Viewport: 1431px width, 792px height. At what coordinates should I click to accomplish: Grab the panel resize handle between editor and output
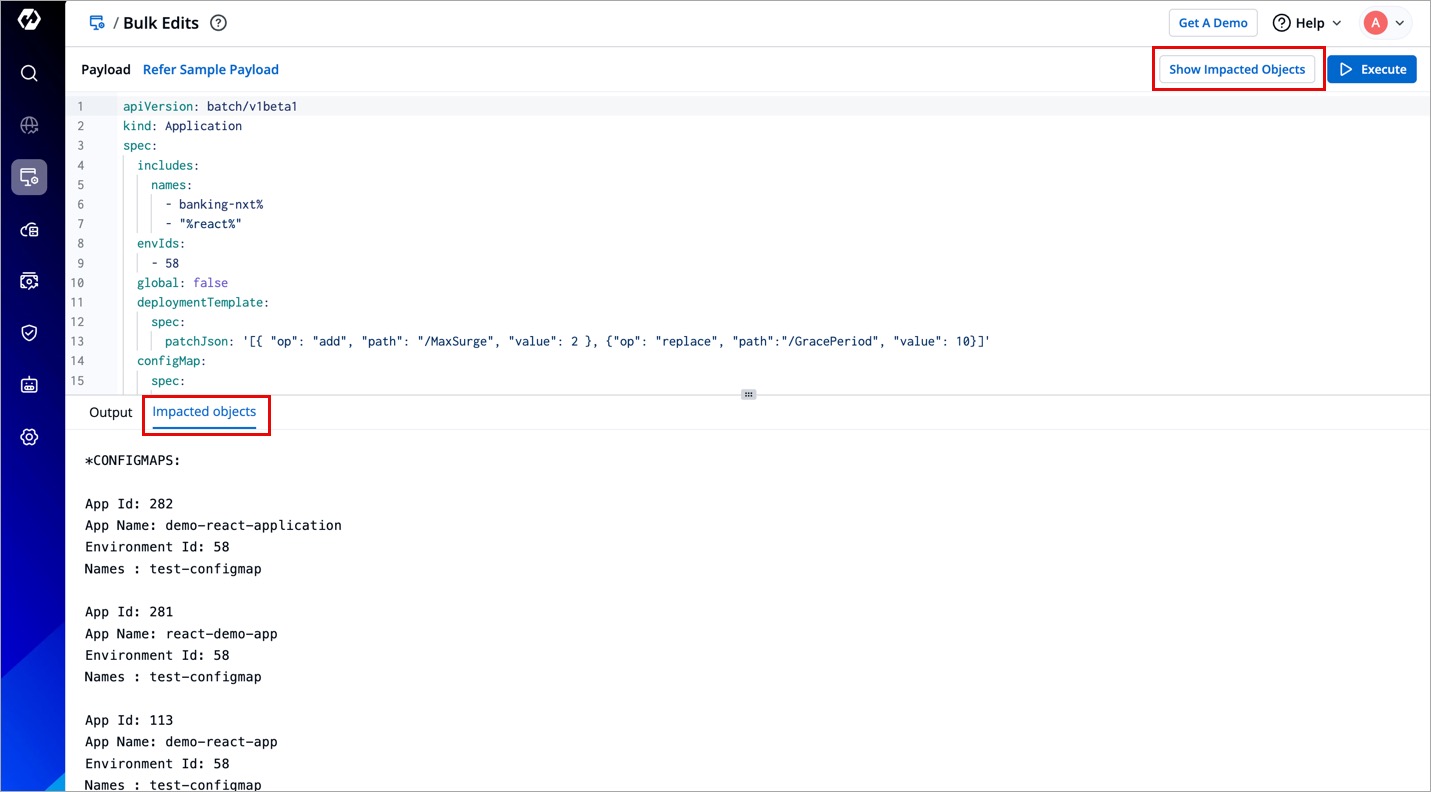click(748, 394)
